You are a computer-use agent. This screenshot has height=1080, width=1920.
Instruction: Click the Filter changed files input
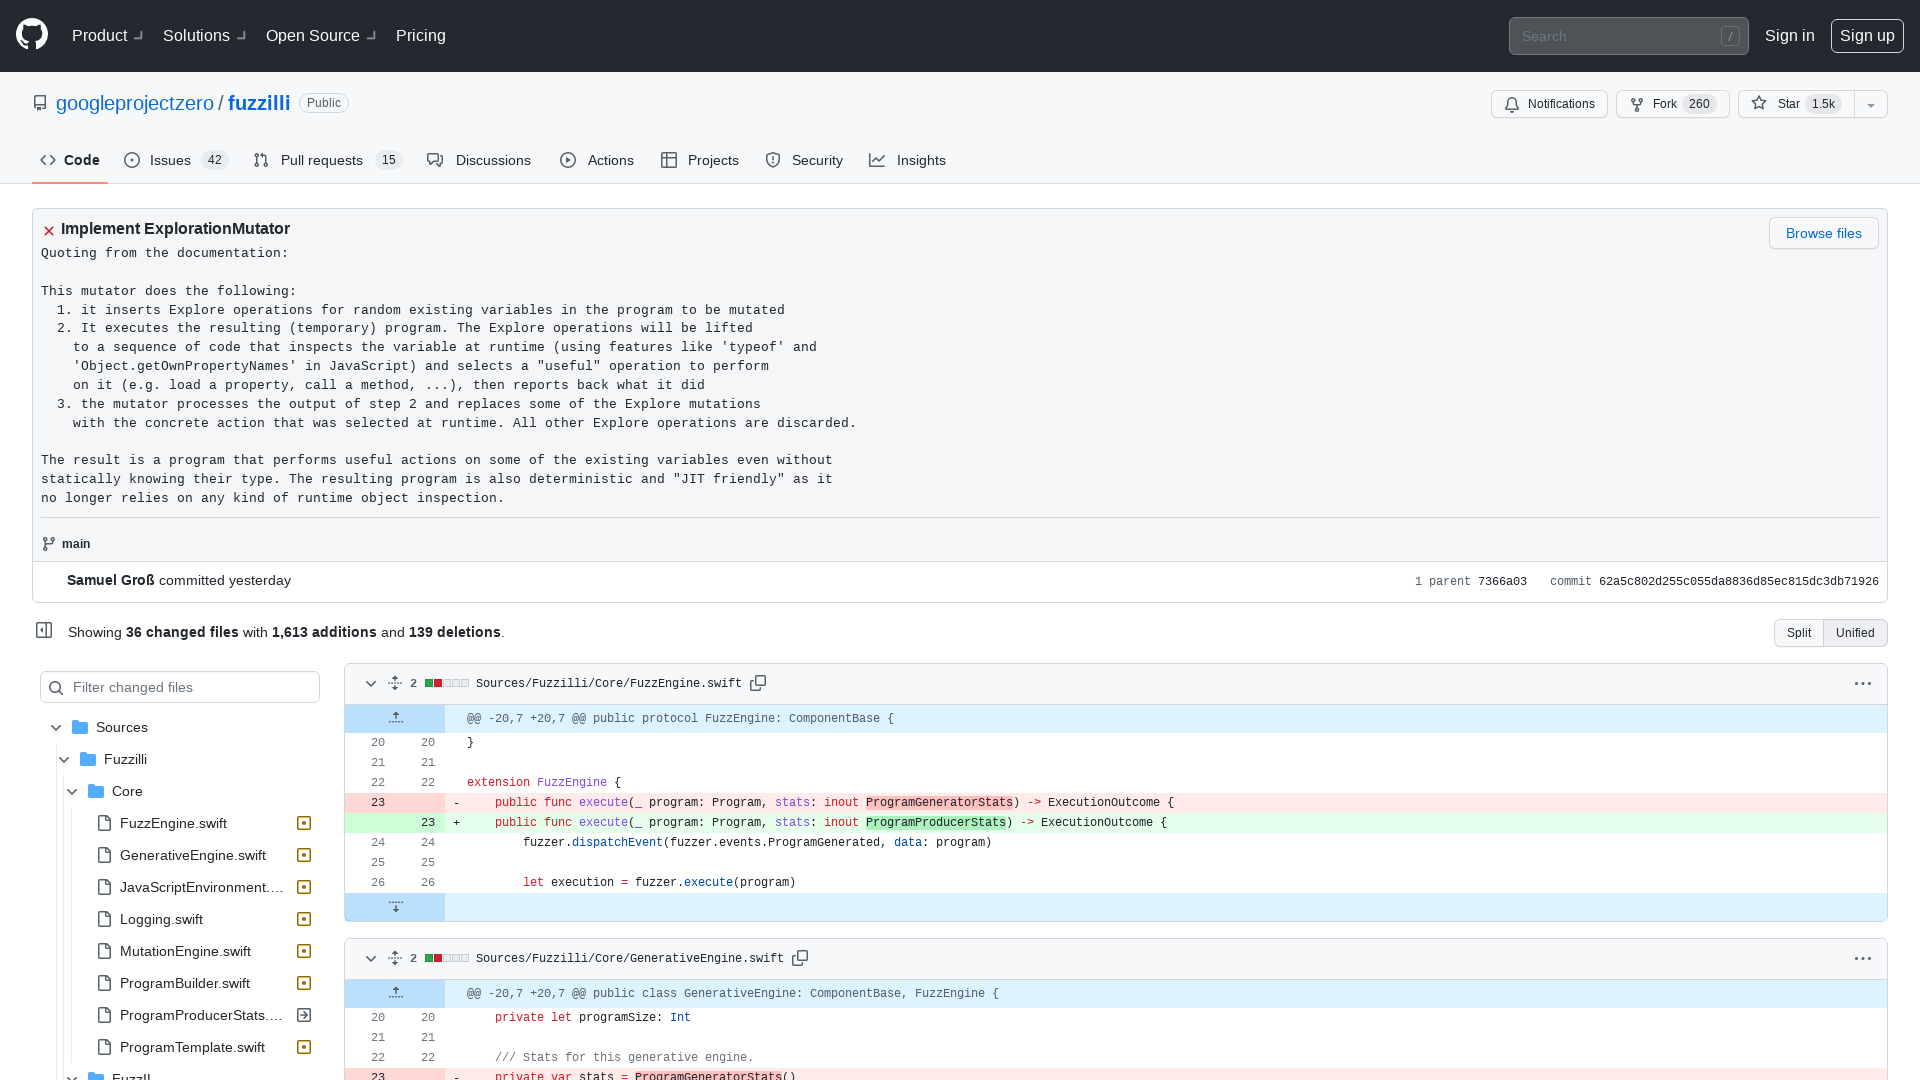tap(180, 687)
